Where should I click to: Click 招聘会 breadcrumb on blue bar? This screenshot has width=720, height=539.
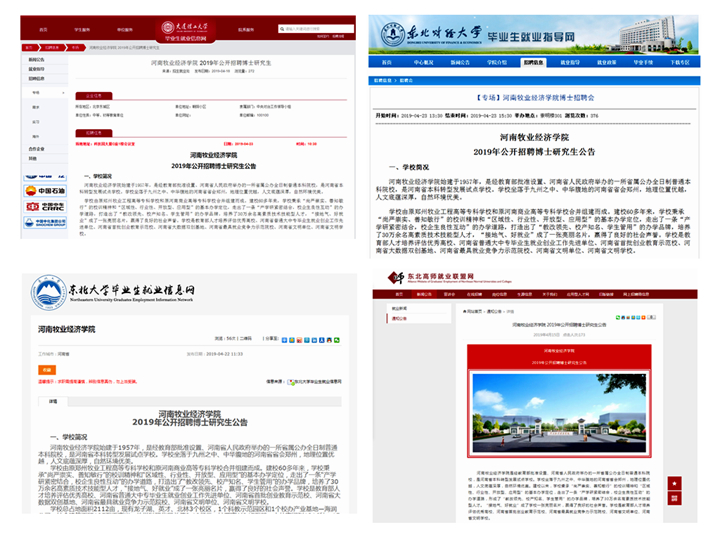click(x=405, y=80)
